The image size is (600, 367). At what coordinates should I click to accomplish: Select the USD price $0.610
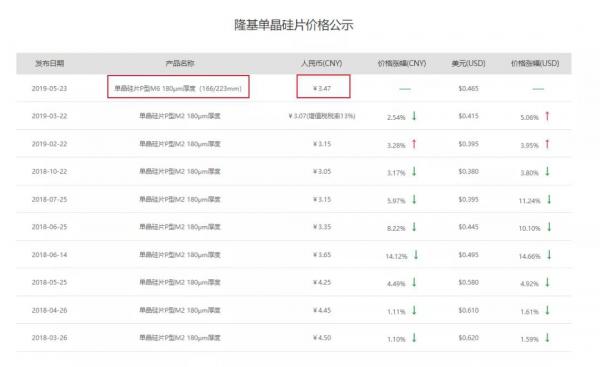(468, 310)
